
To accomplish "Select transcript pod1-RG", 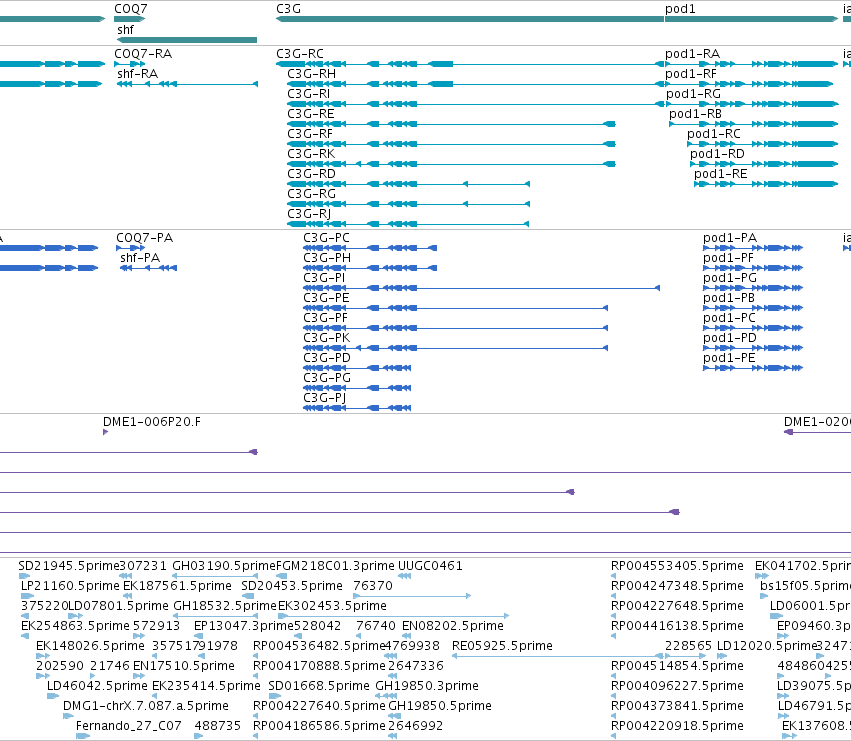I will (x=694, y=94).
